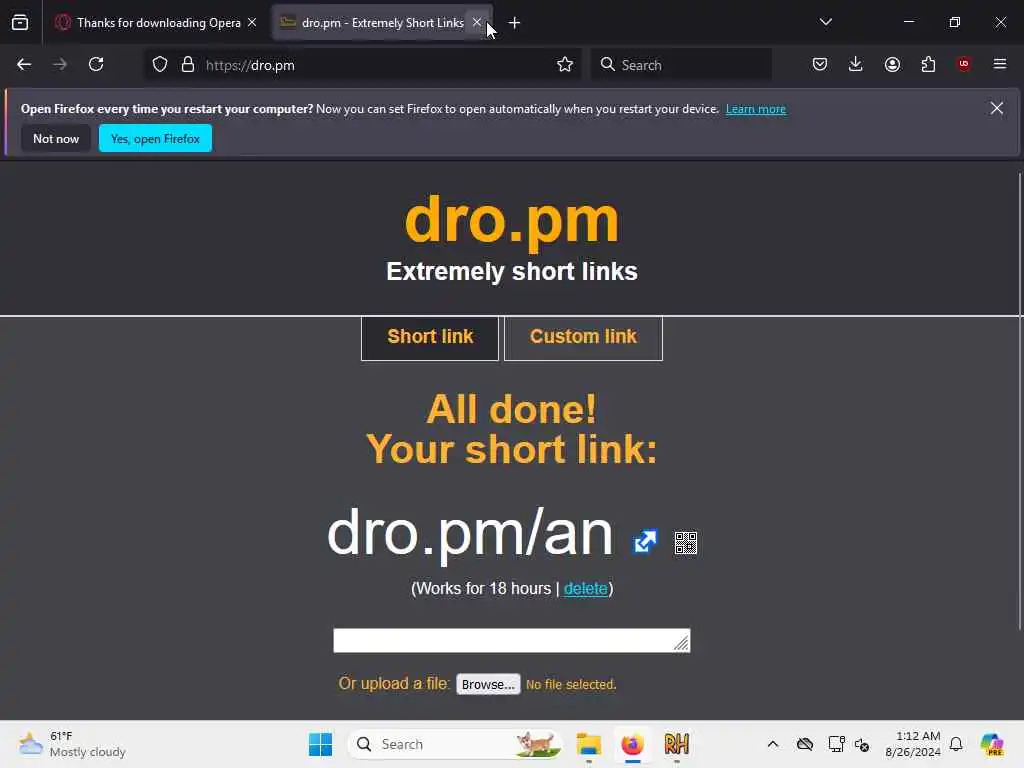Open the tracking protection shield icon

click(160, 64)
